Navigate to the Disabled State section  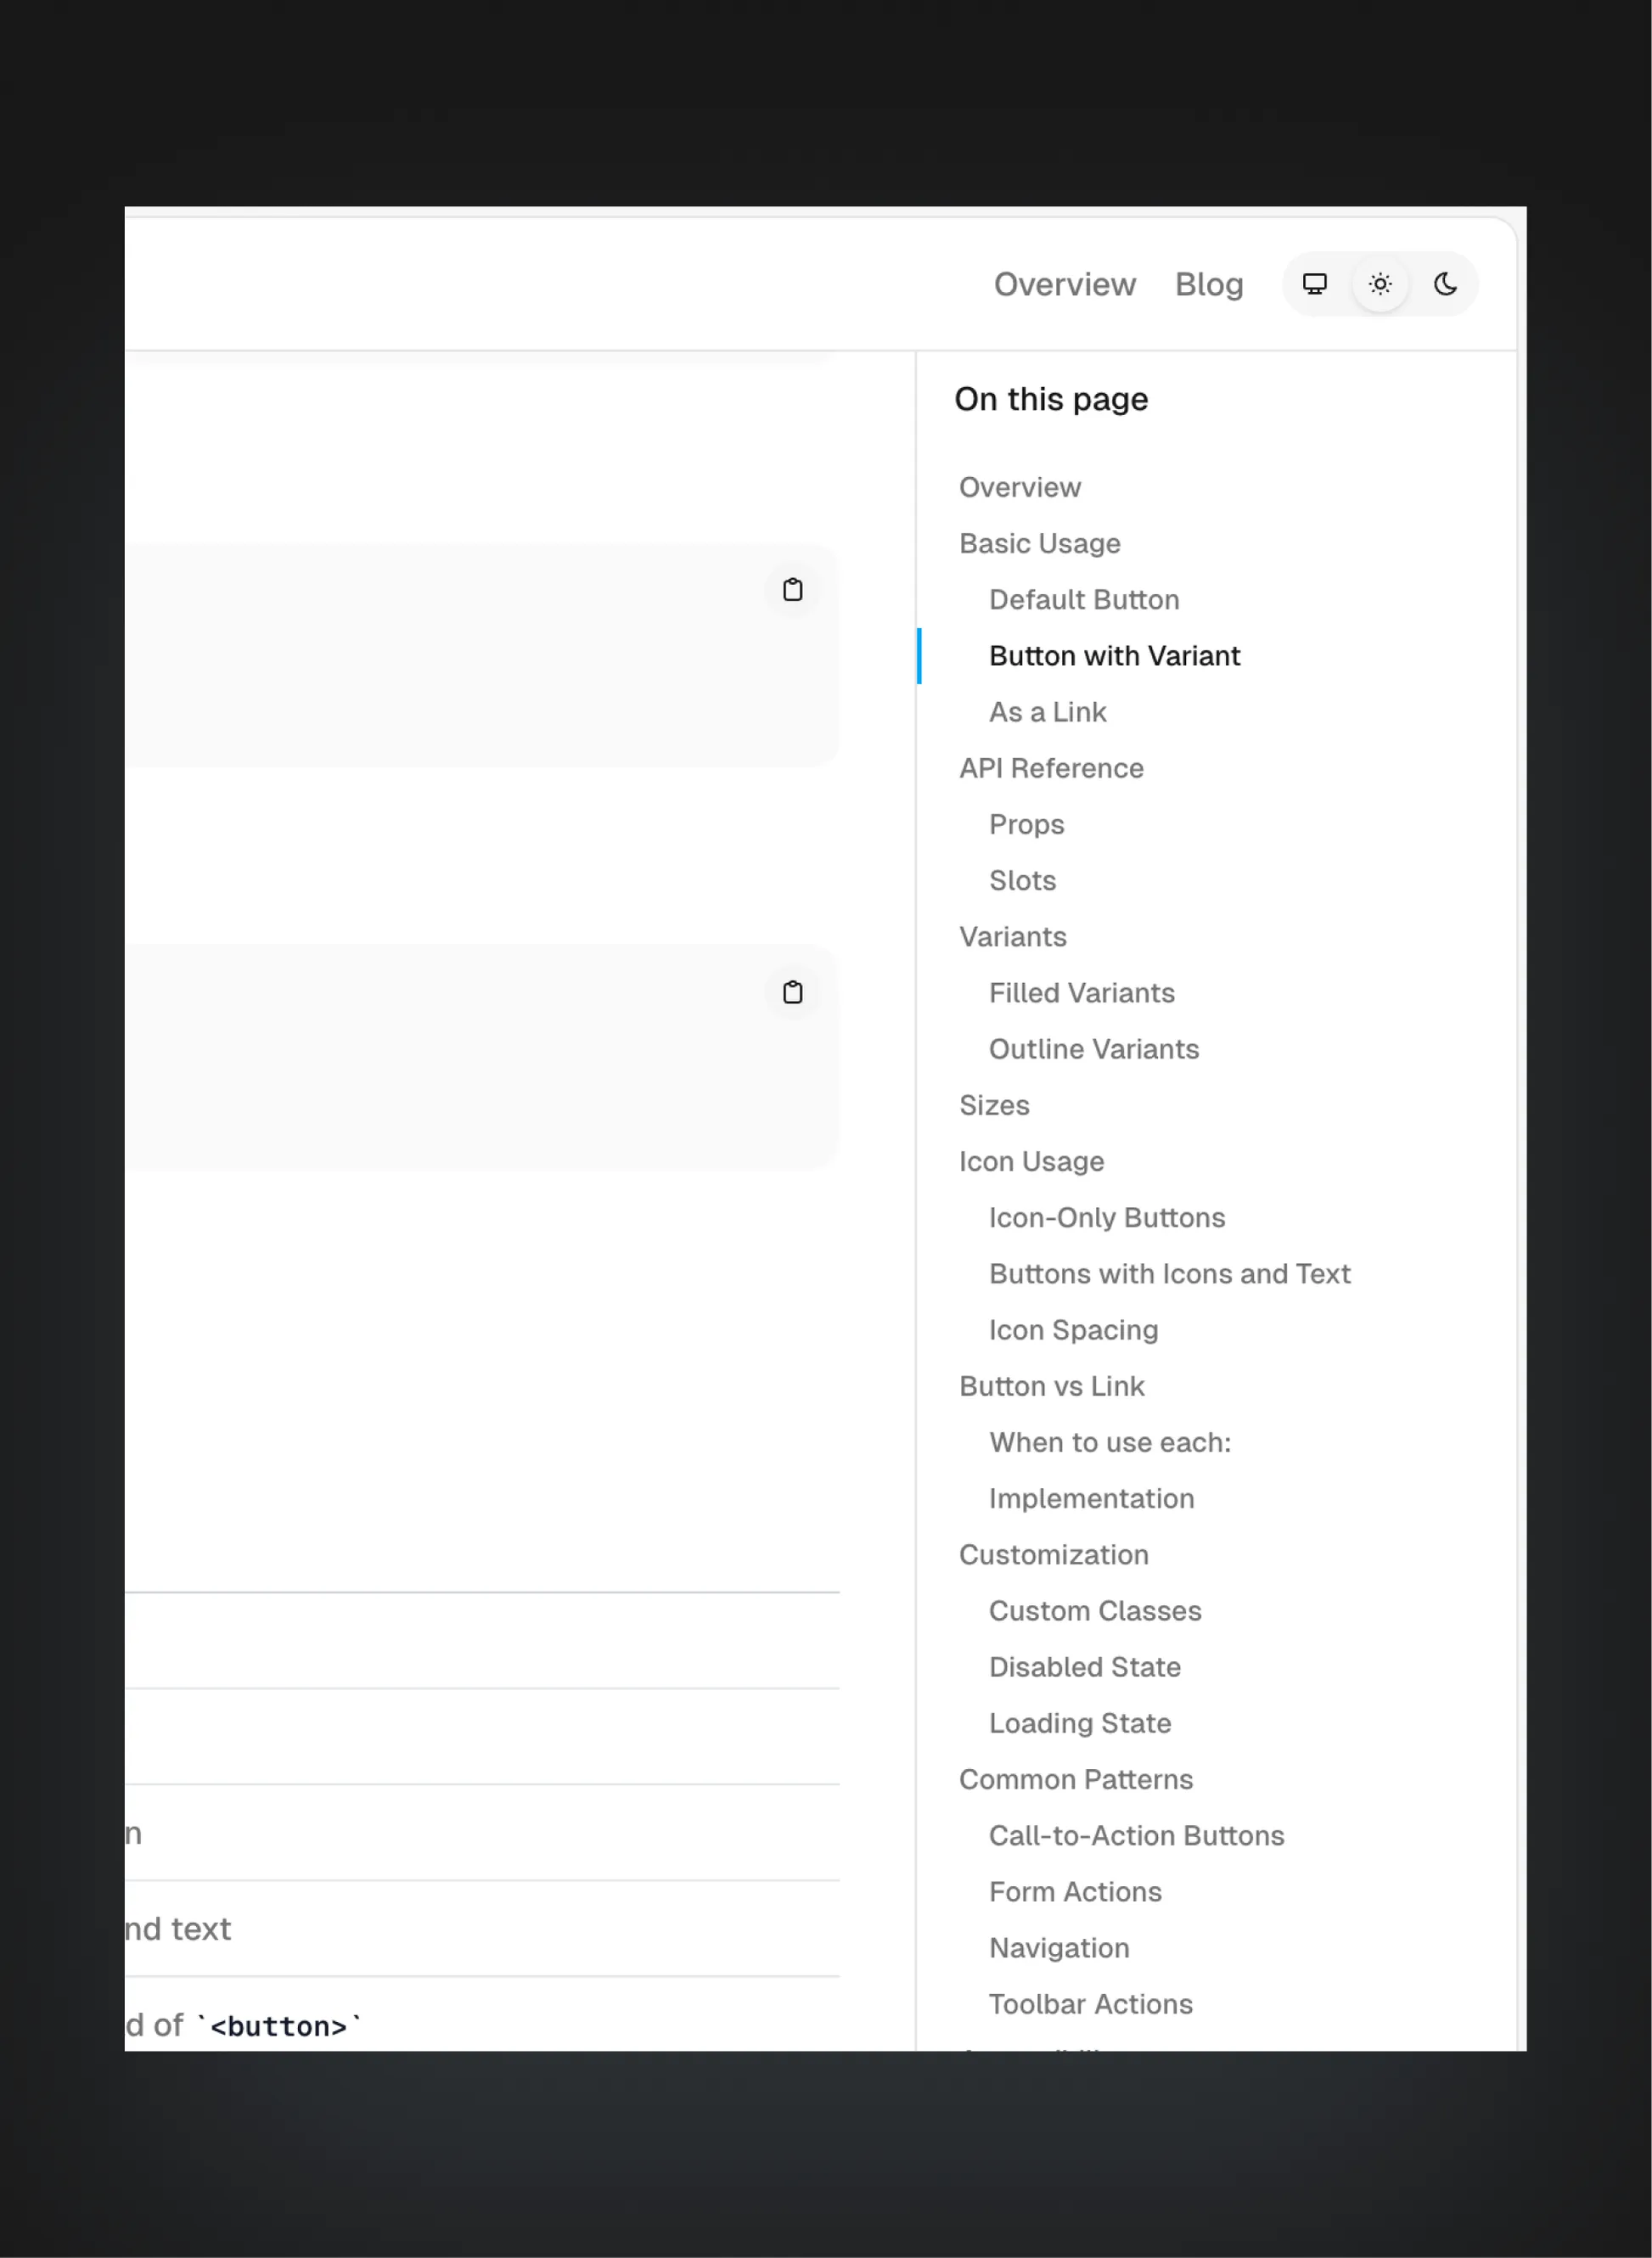click(x=1084, y=1667)
